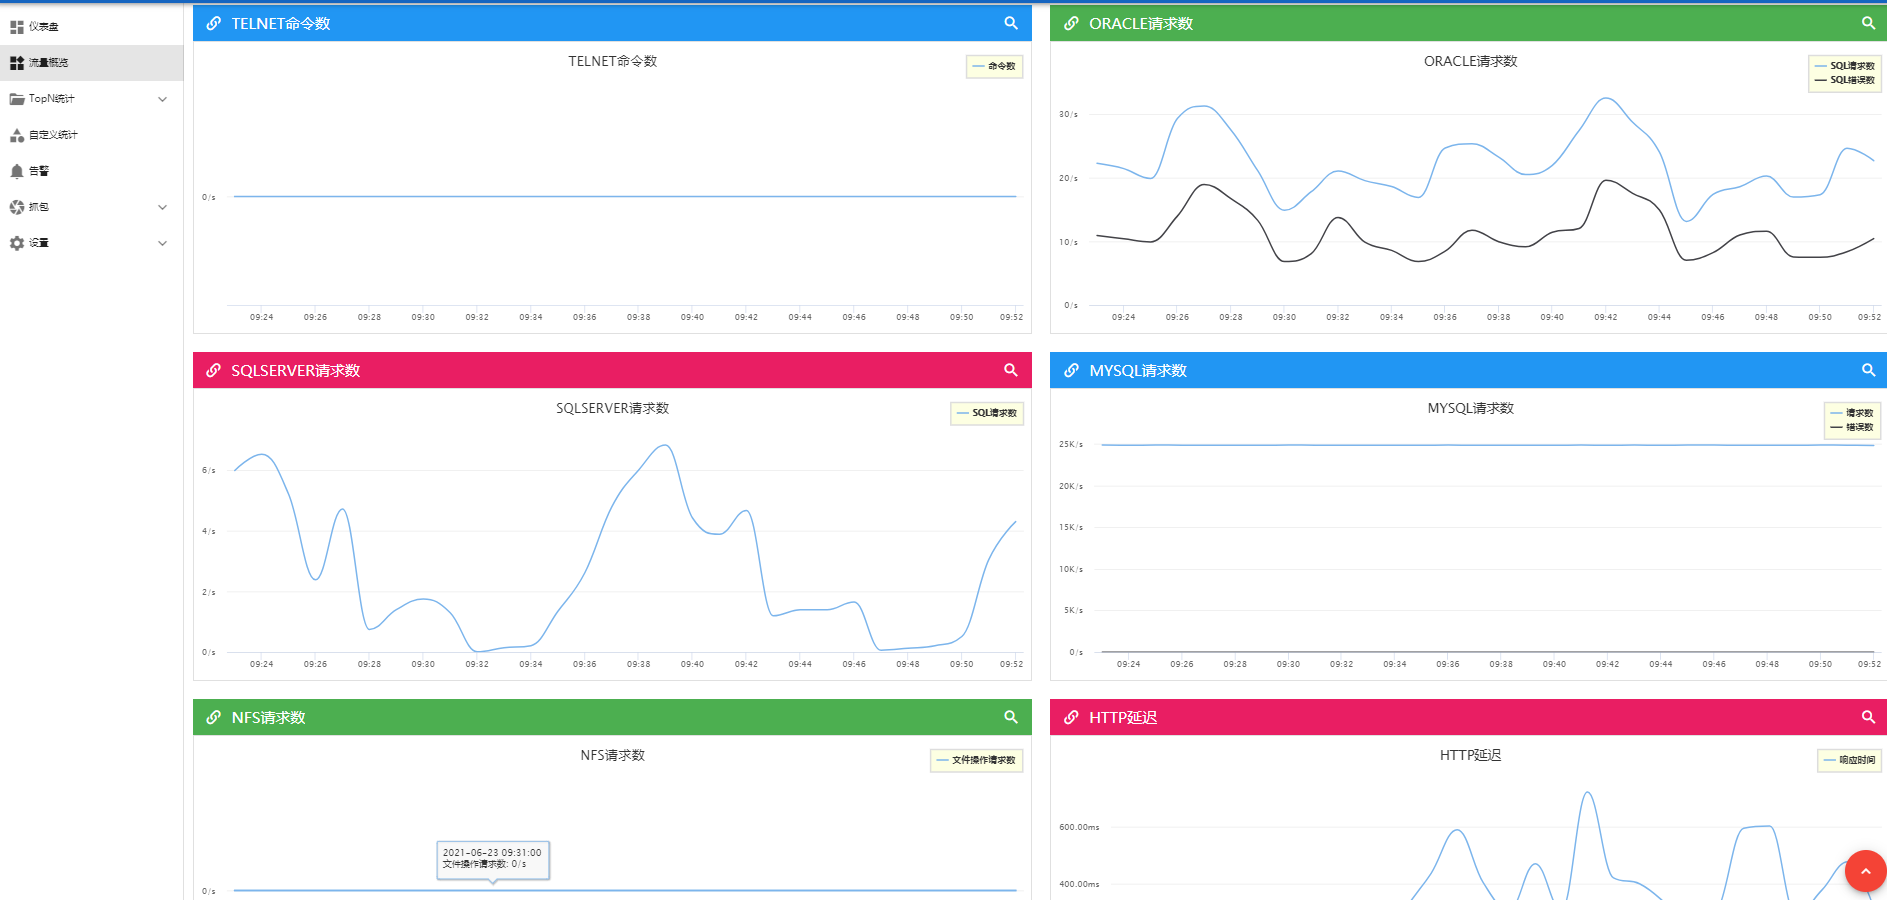Expand the 抓包 chevron arrow
The image size is (1887, 900).
pos(163,207)
